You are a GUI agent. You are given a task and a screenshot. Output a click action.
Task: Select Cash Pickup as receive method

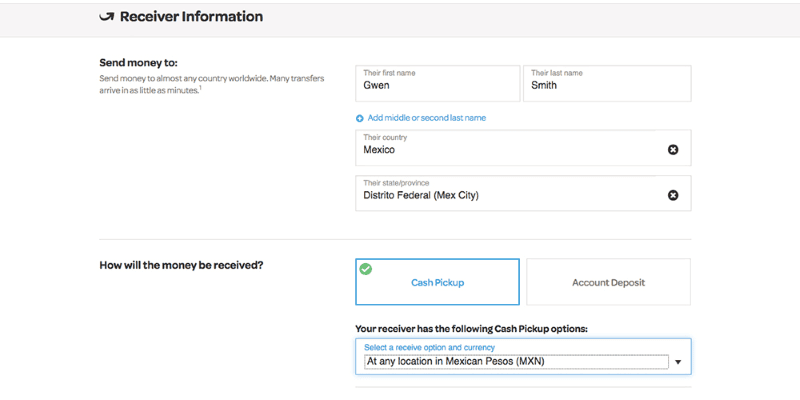click(x=437, y=283)
